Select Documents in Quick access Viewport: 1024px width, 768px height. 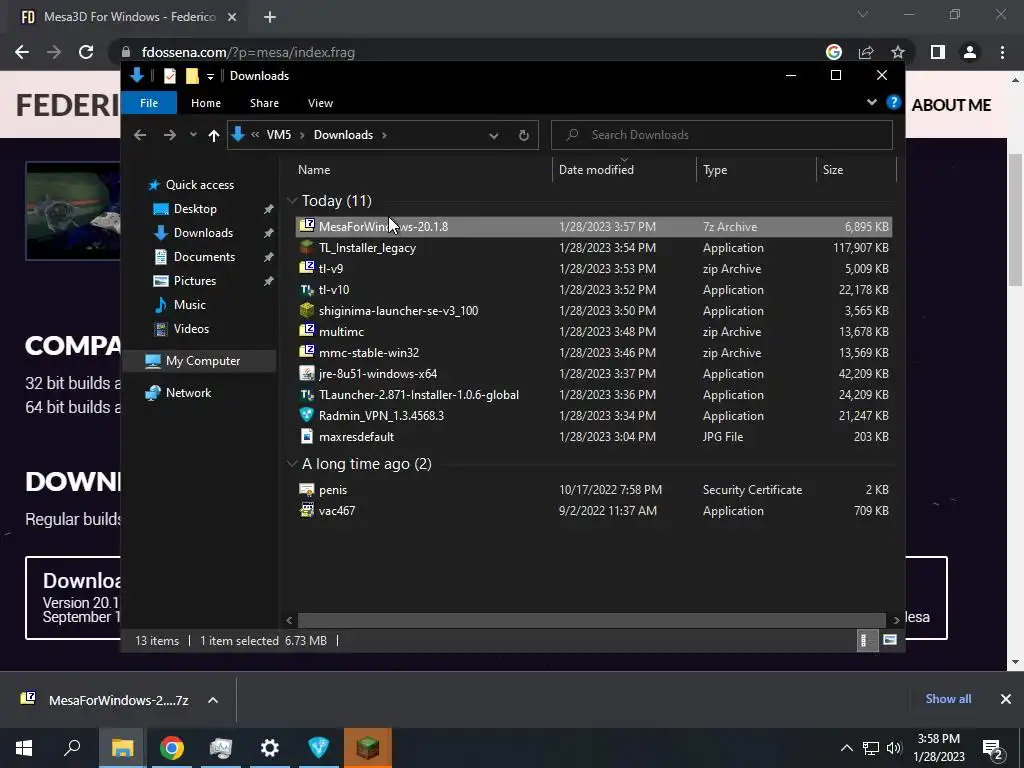[204, 257]
